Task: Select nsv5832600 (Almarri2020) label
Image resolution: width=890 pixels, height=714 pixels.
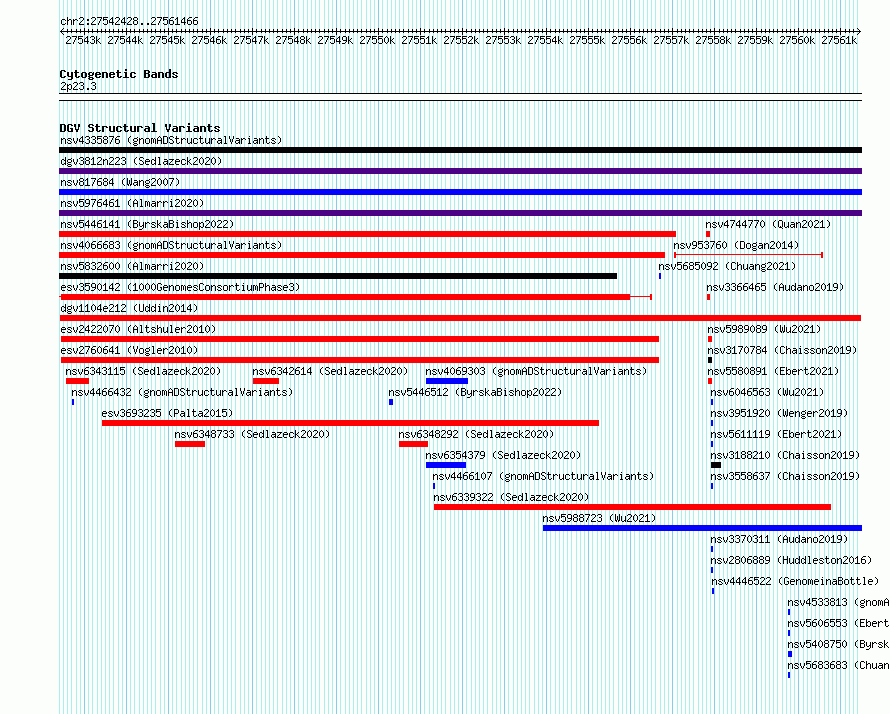Action: point(132,266)
